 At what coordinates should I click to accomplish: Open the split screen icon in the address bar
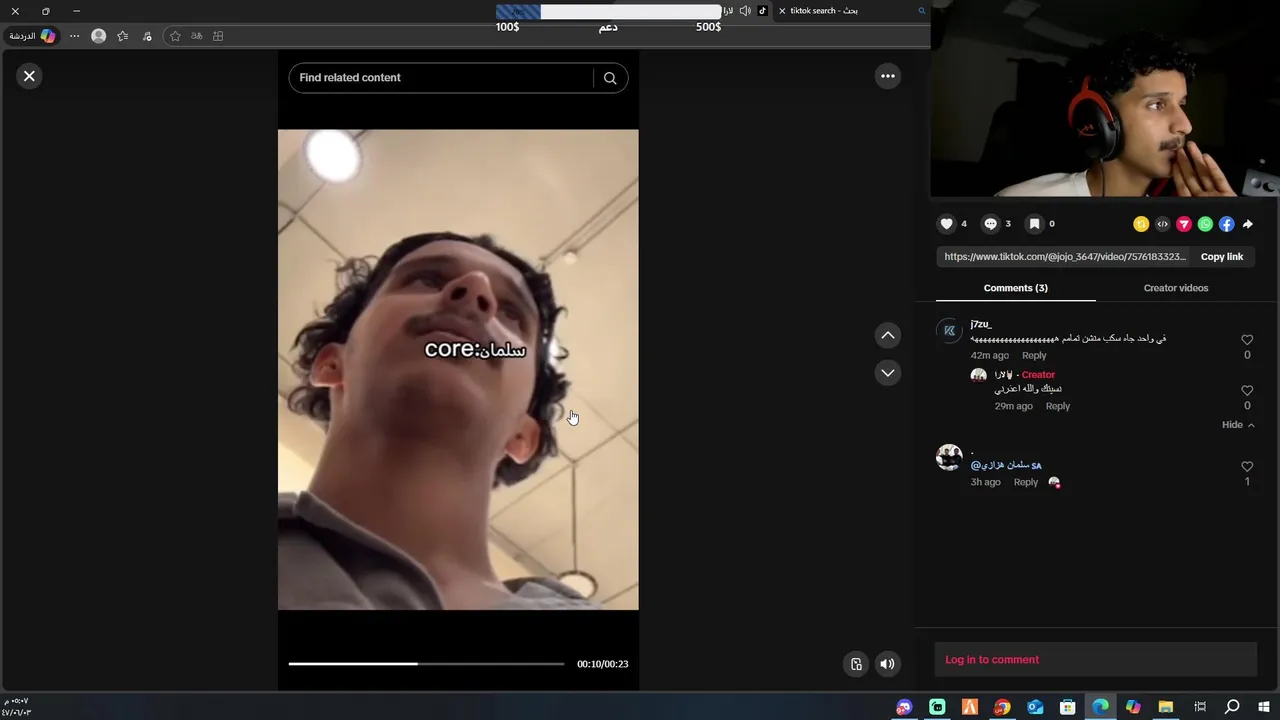(218, 36)
